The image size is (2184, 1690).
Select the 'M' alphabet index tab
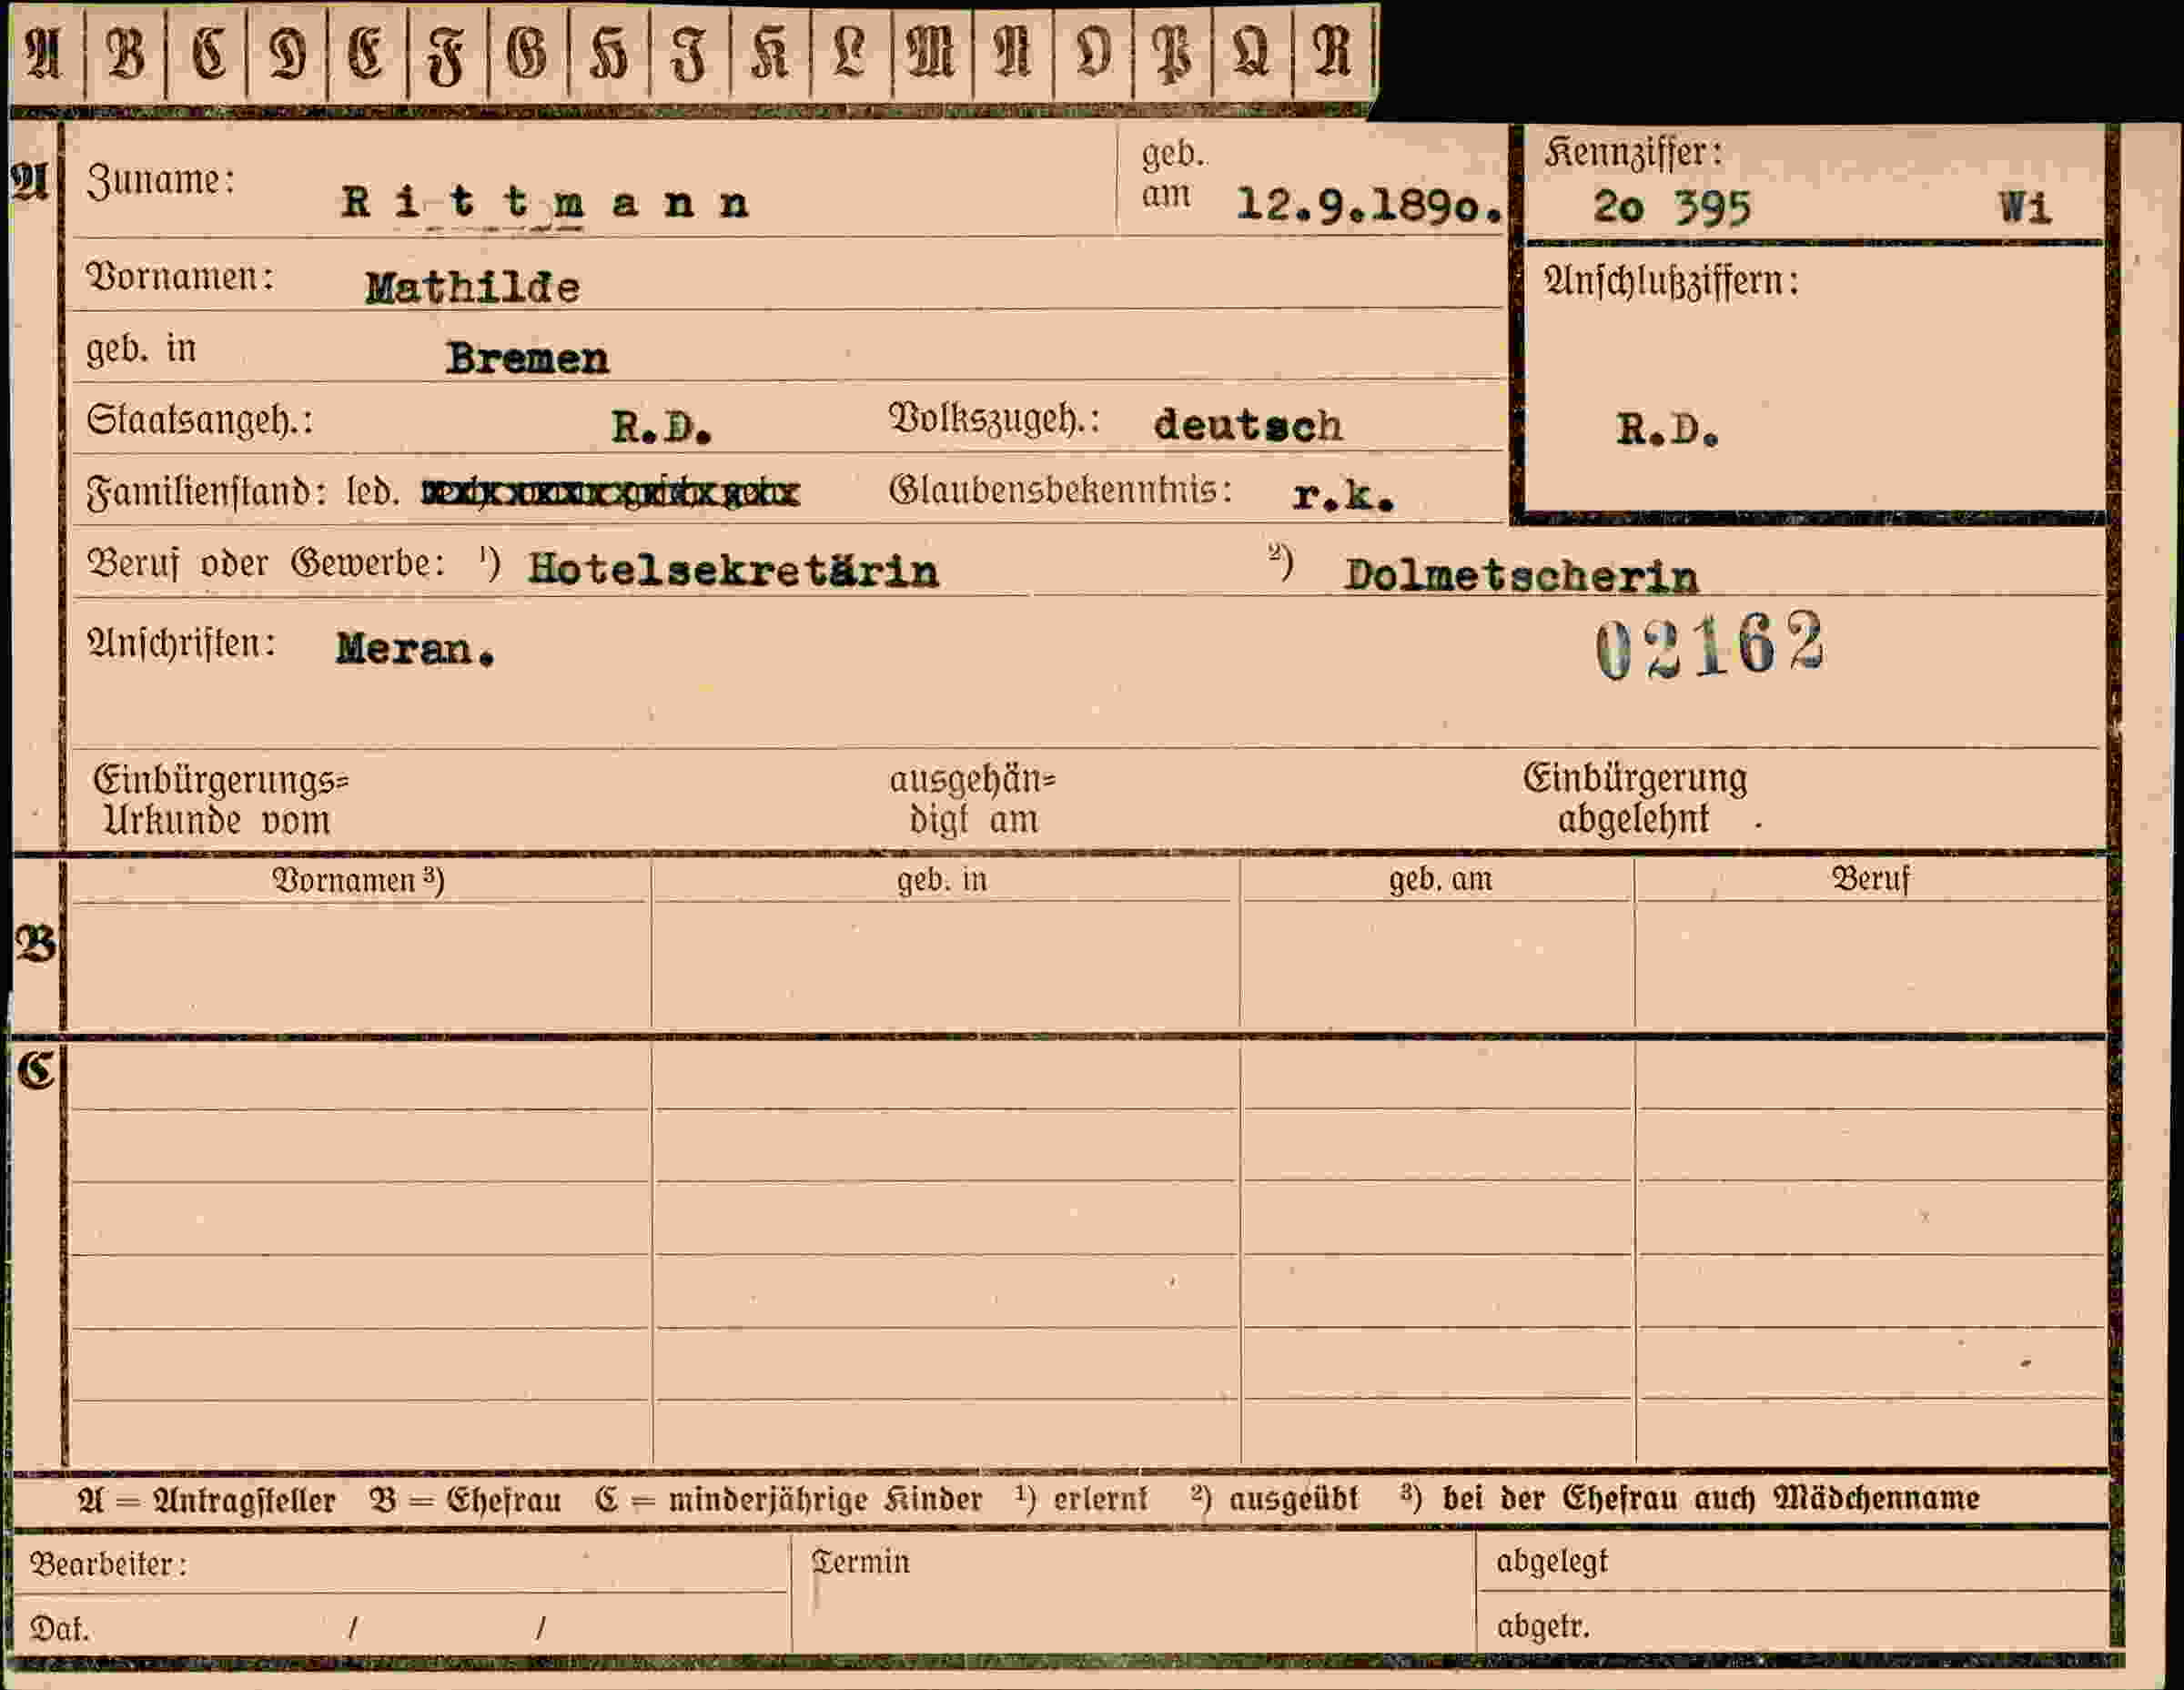coord(931,52)
